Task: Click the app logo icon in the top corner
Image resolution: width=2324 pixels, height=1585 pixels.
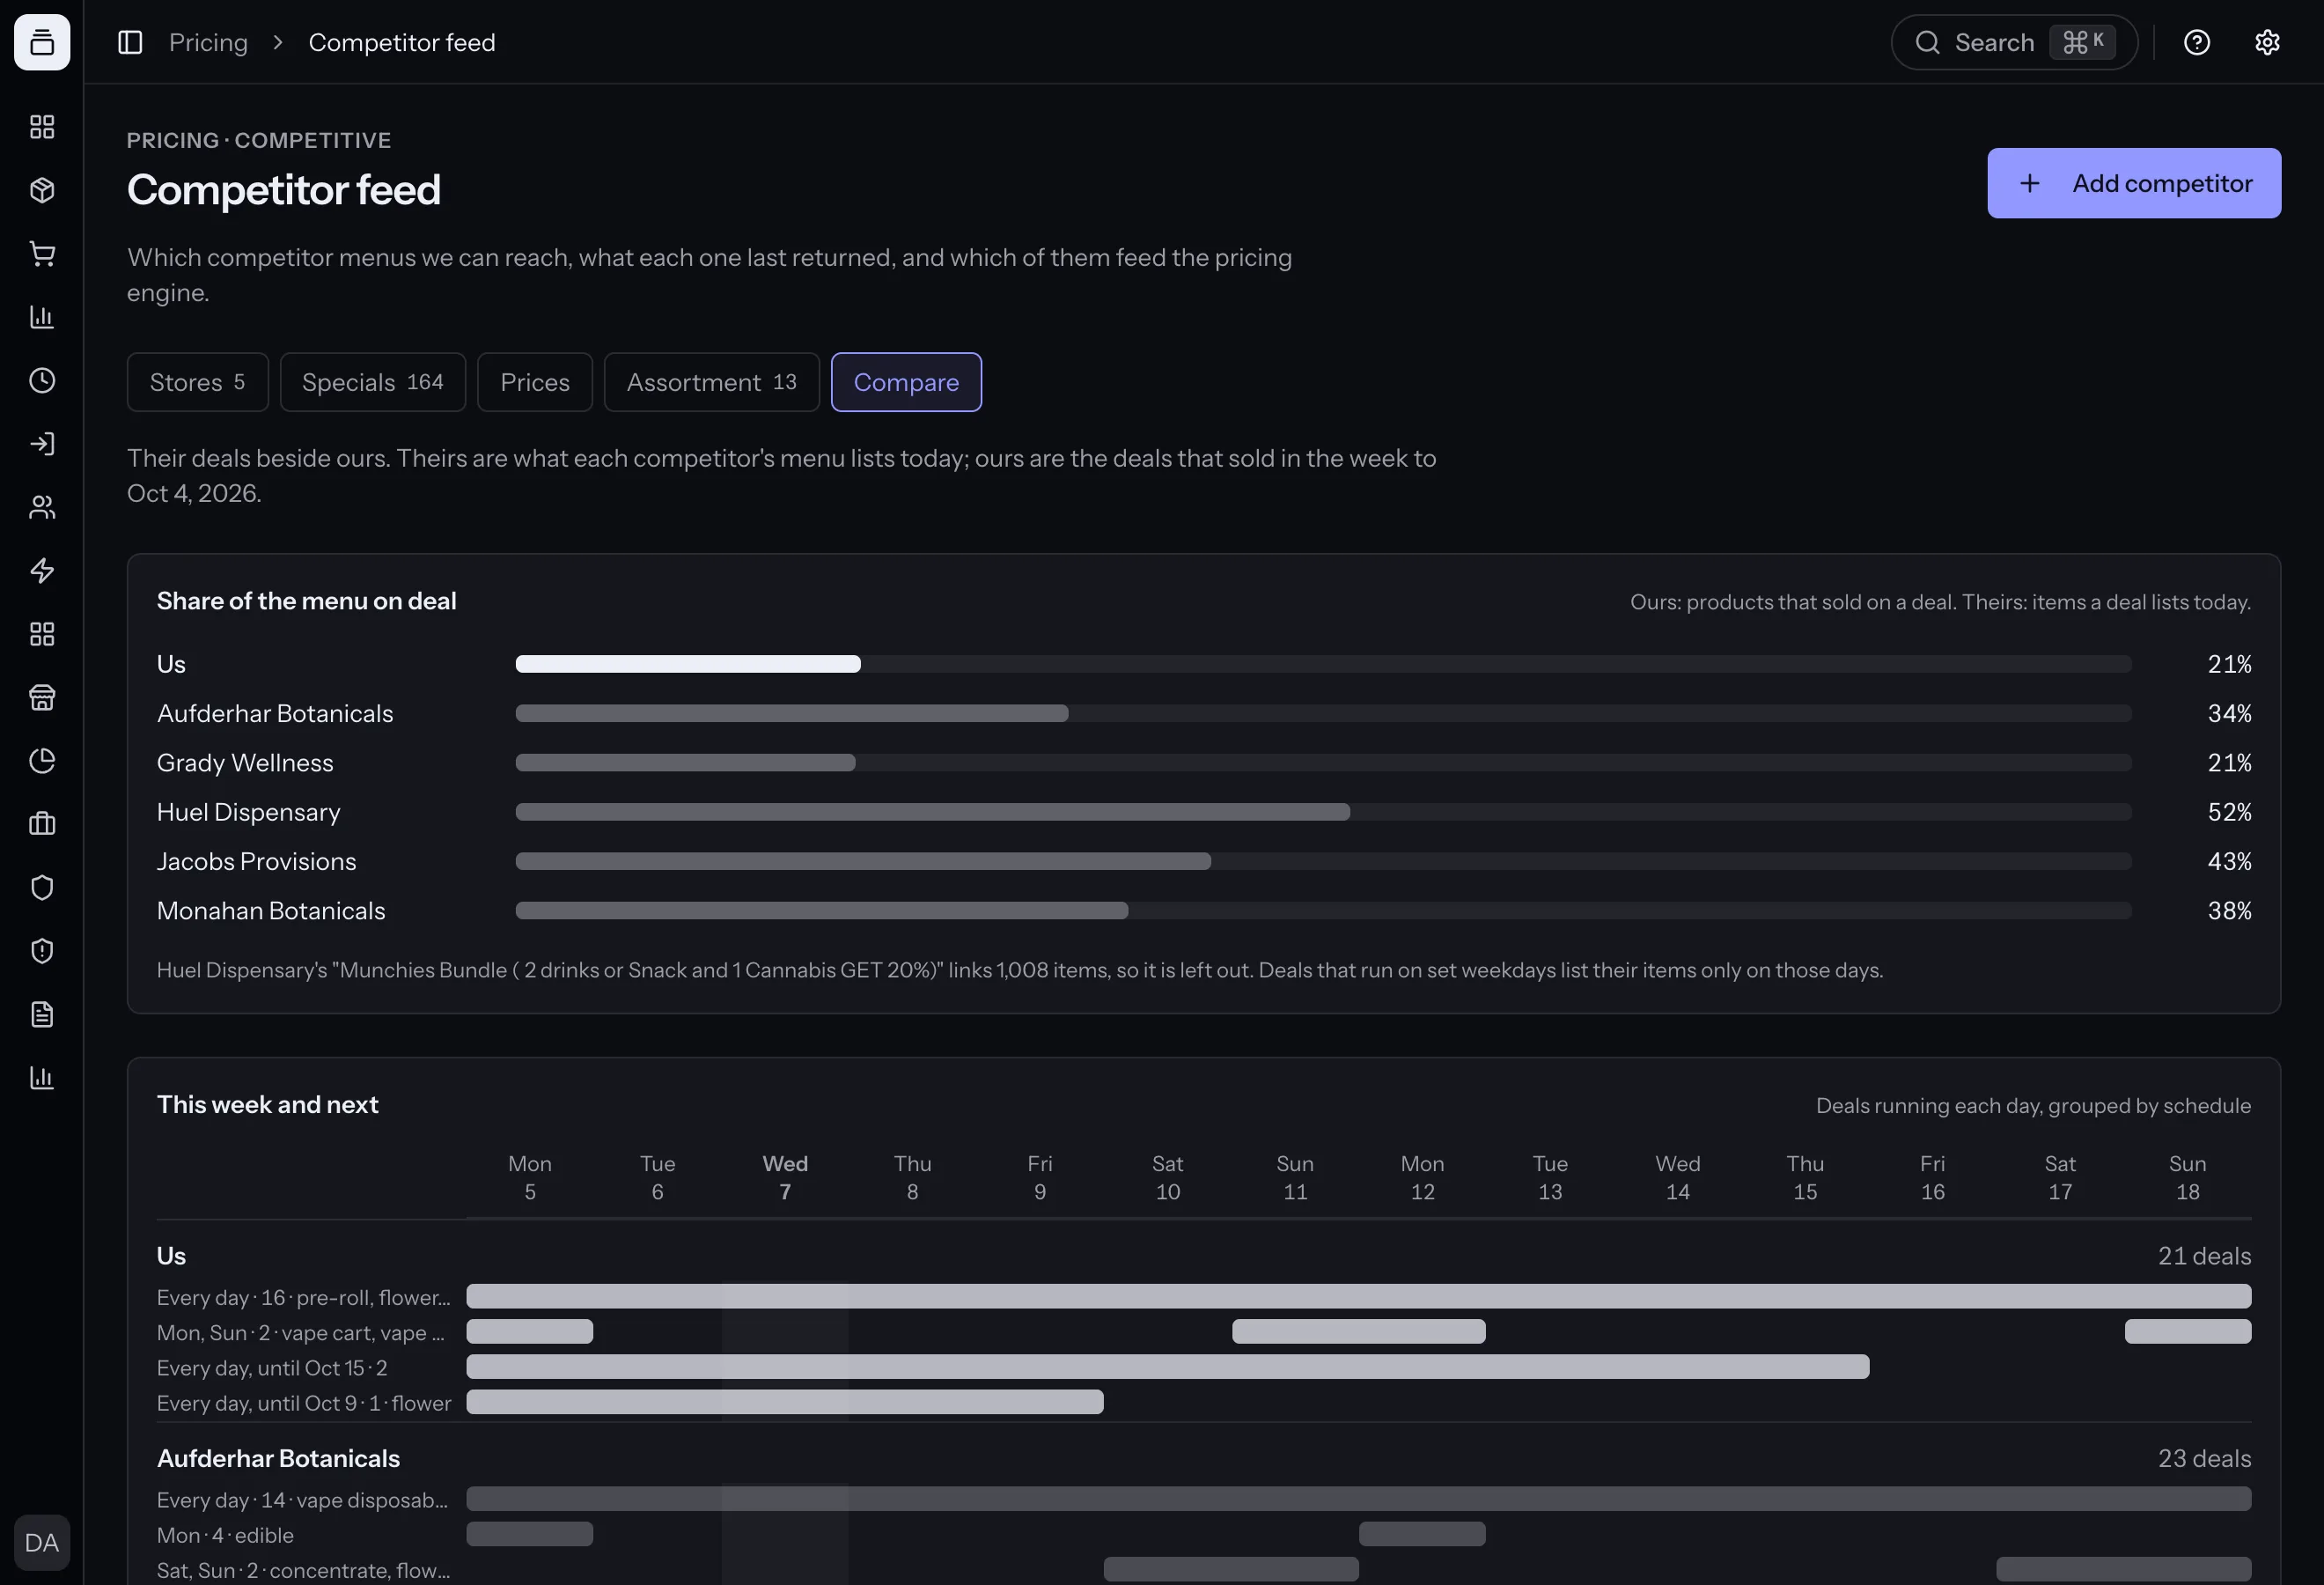Action: click(42, 42)
